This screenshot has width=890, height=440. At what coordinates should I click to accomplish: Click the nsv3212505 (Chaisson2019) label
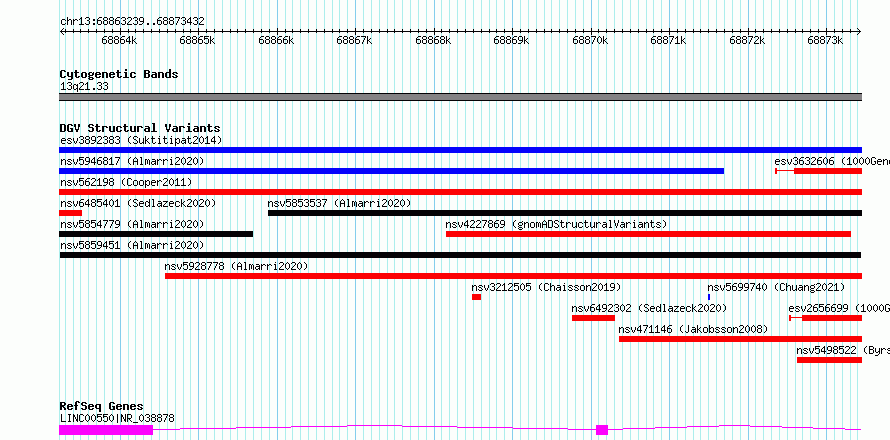coord(546,287)
